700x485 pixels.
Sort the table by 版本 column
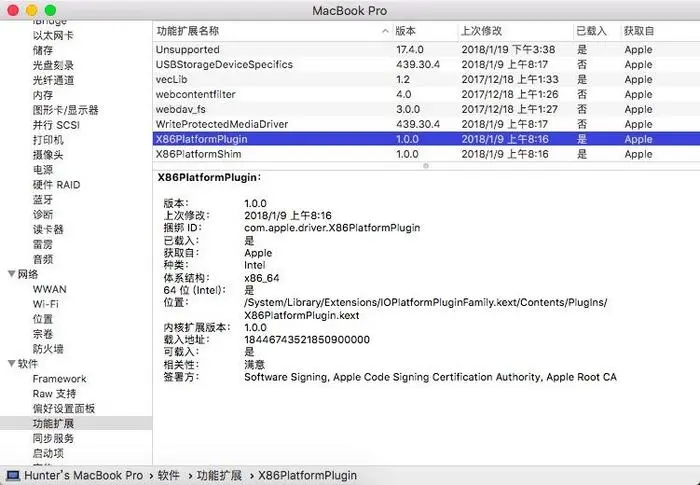[x=420, y=31]
